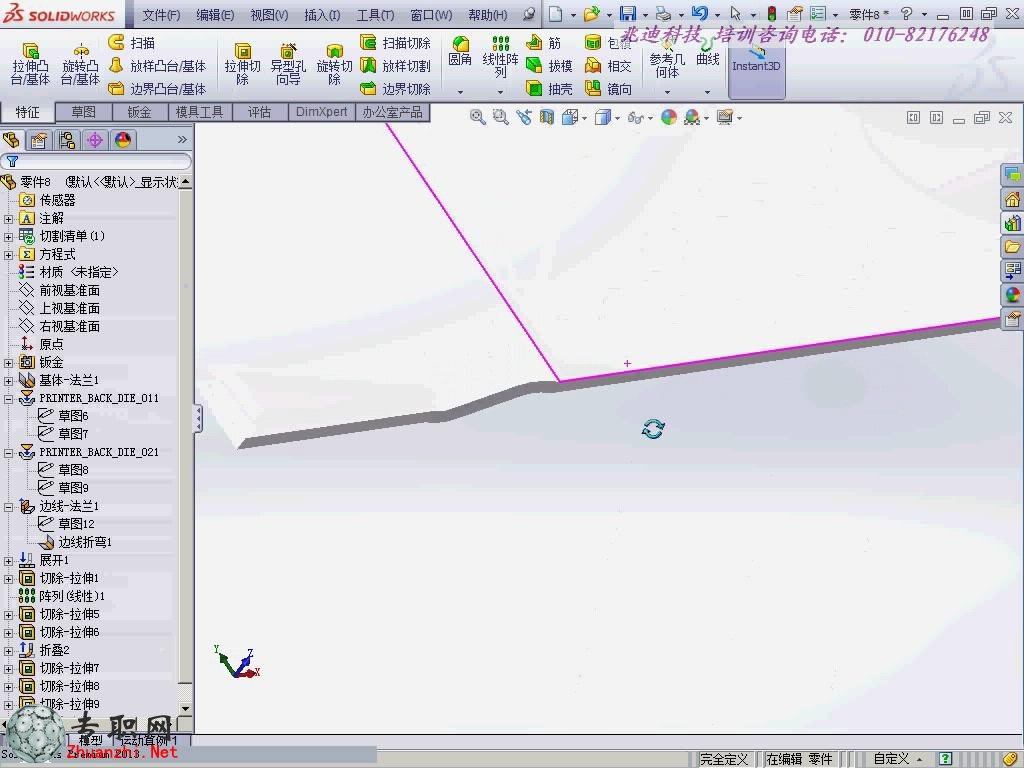Open the DisplayManager panel tab
Viewport: 1024px width, 768px height.
click(123, 140)
